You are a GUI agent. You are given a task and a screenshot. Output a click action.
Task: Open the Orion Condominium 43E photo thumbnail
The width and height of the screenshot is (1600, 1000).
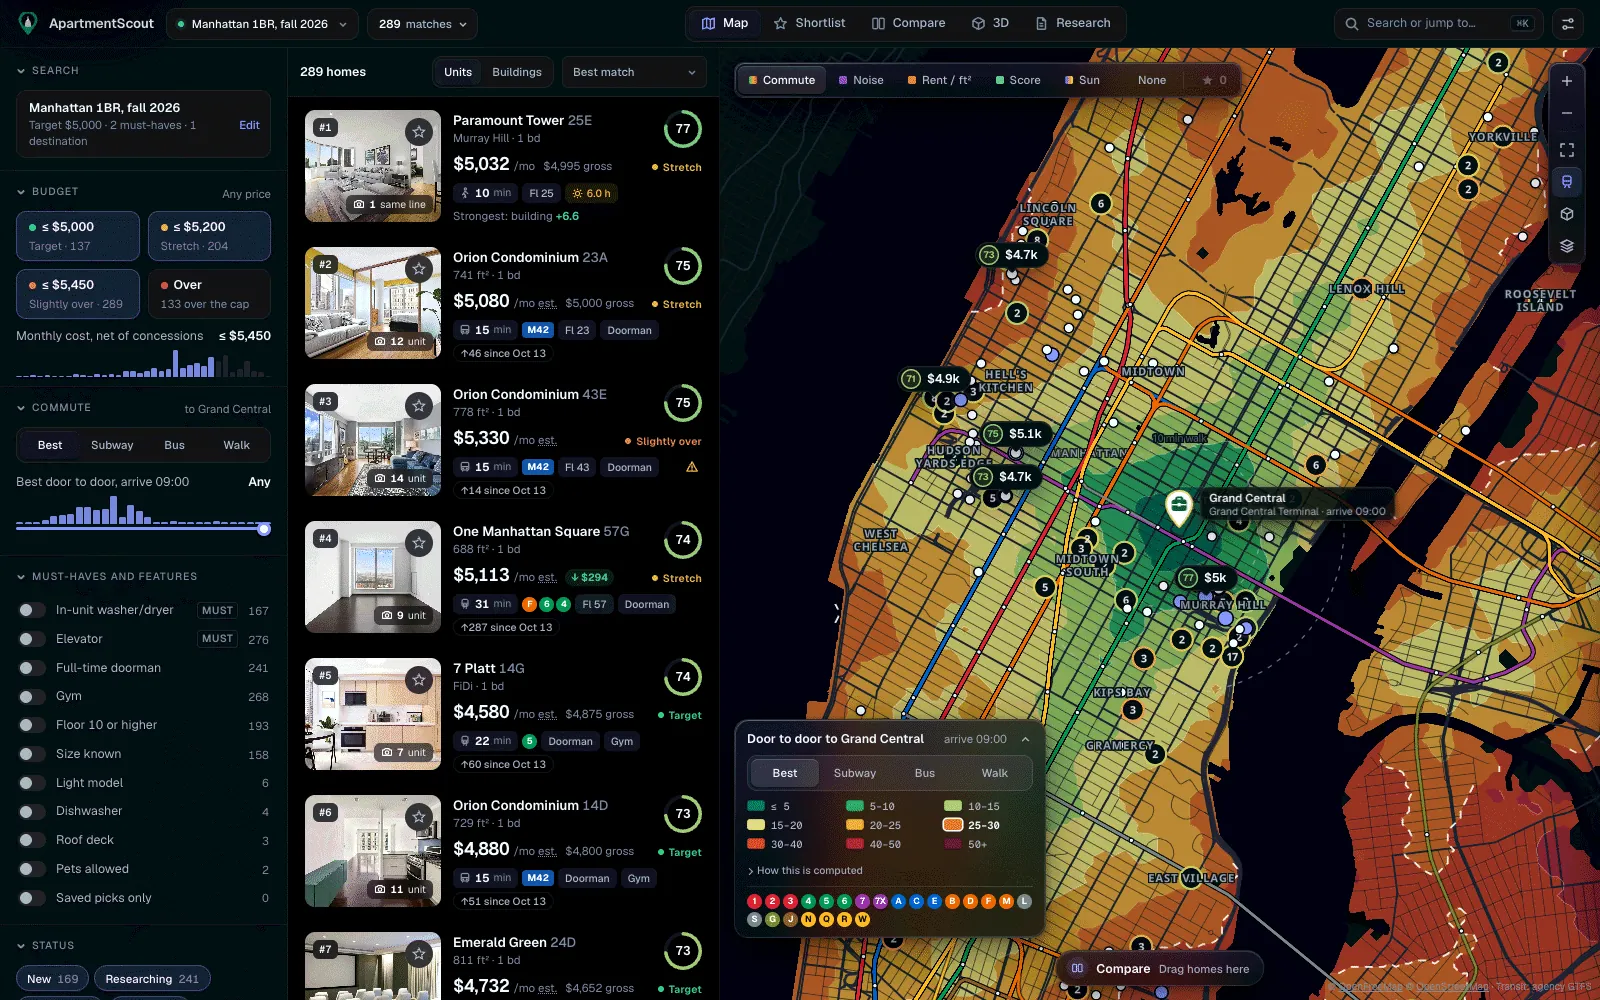point(373,440)
